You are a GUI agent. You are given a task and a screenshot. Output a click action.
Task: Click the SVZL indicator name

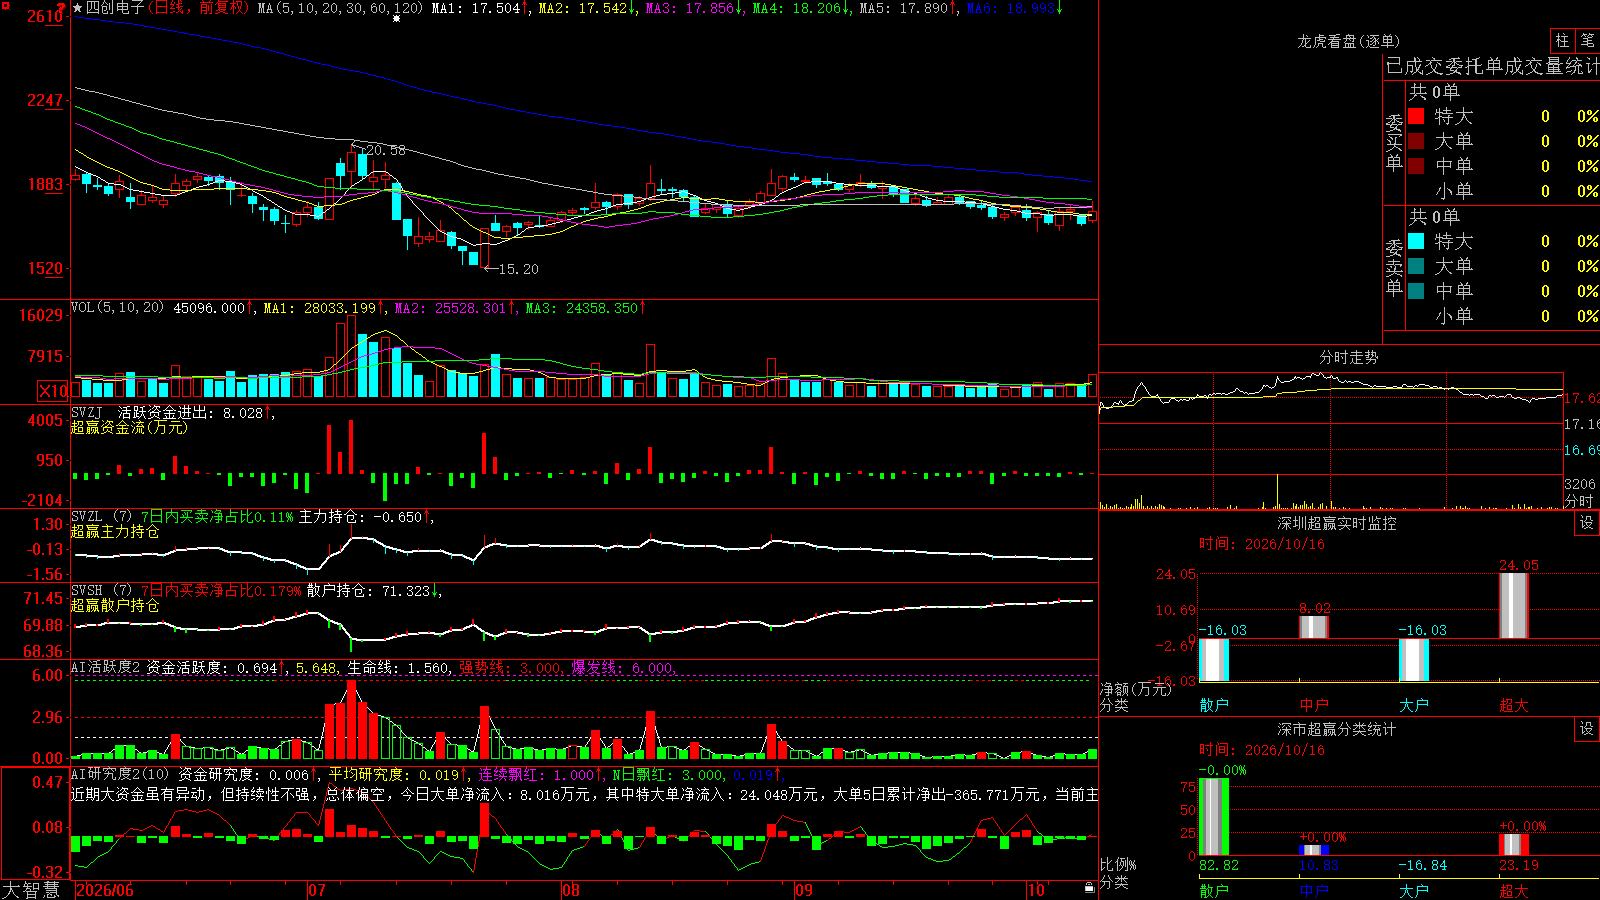(87, 516)
